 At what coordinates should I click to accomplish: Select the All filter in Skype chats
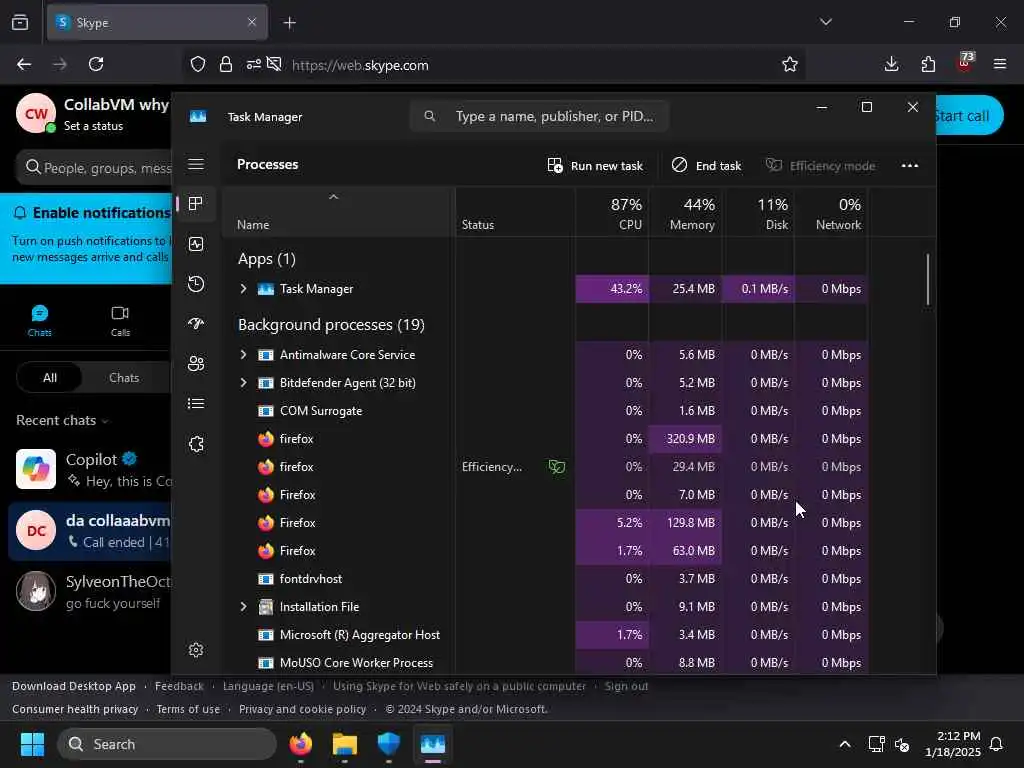(50, 377)
